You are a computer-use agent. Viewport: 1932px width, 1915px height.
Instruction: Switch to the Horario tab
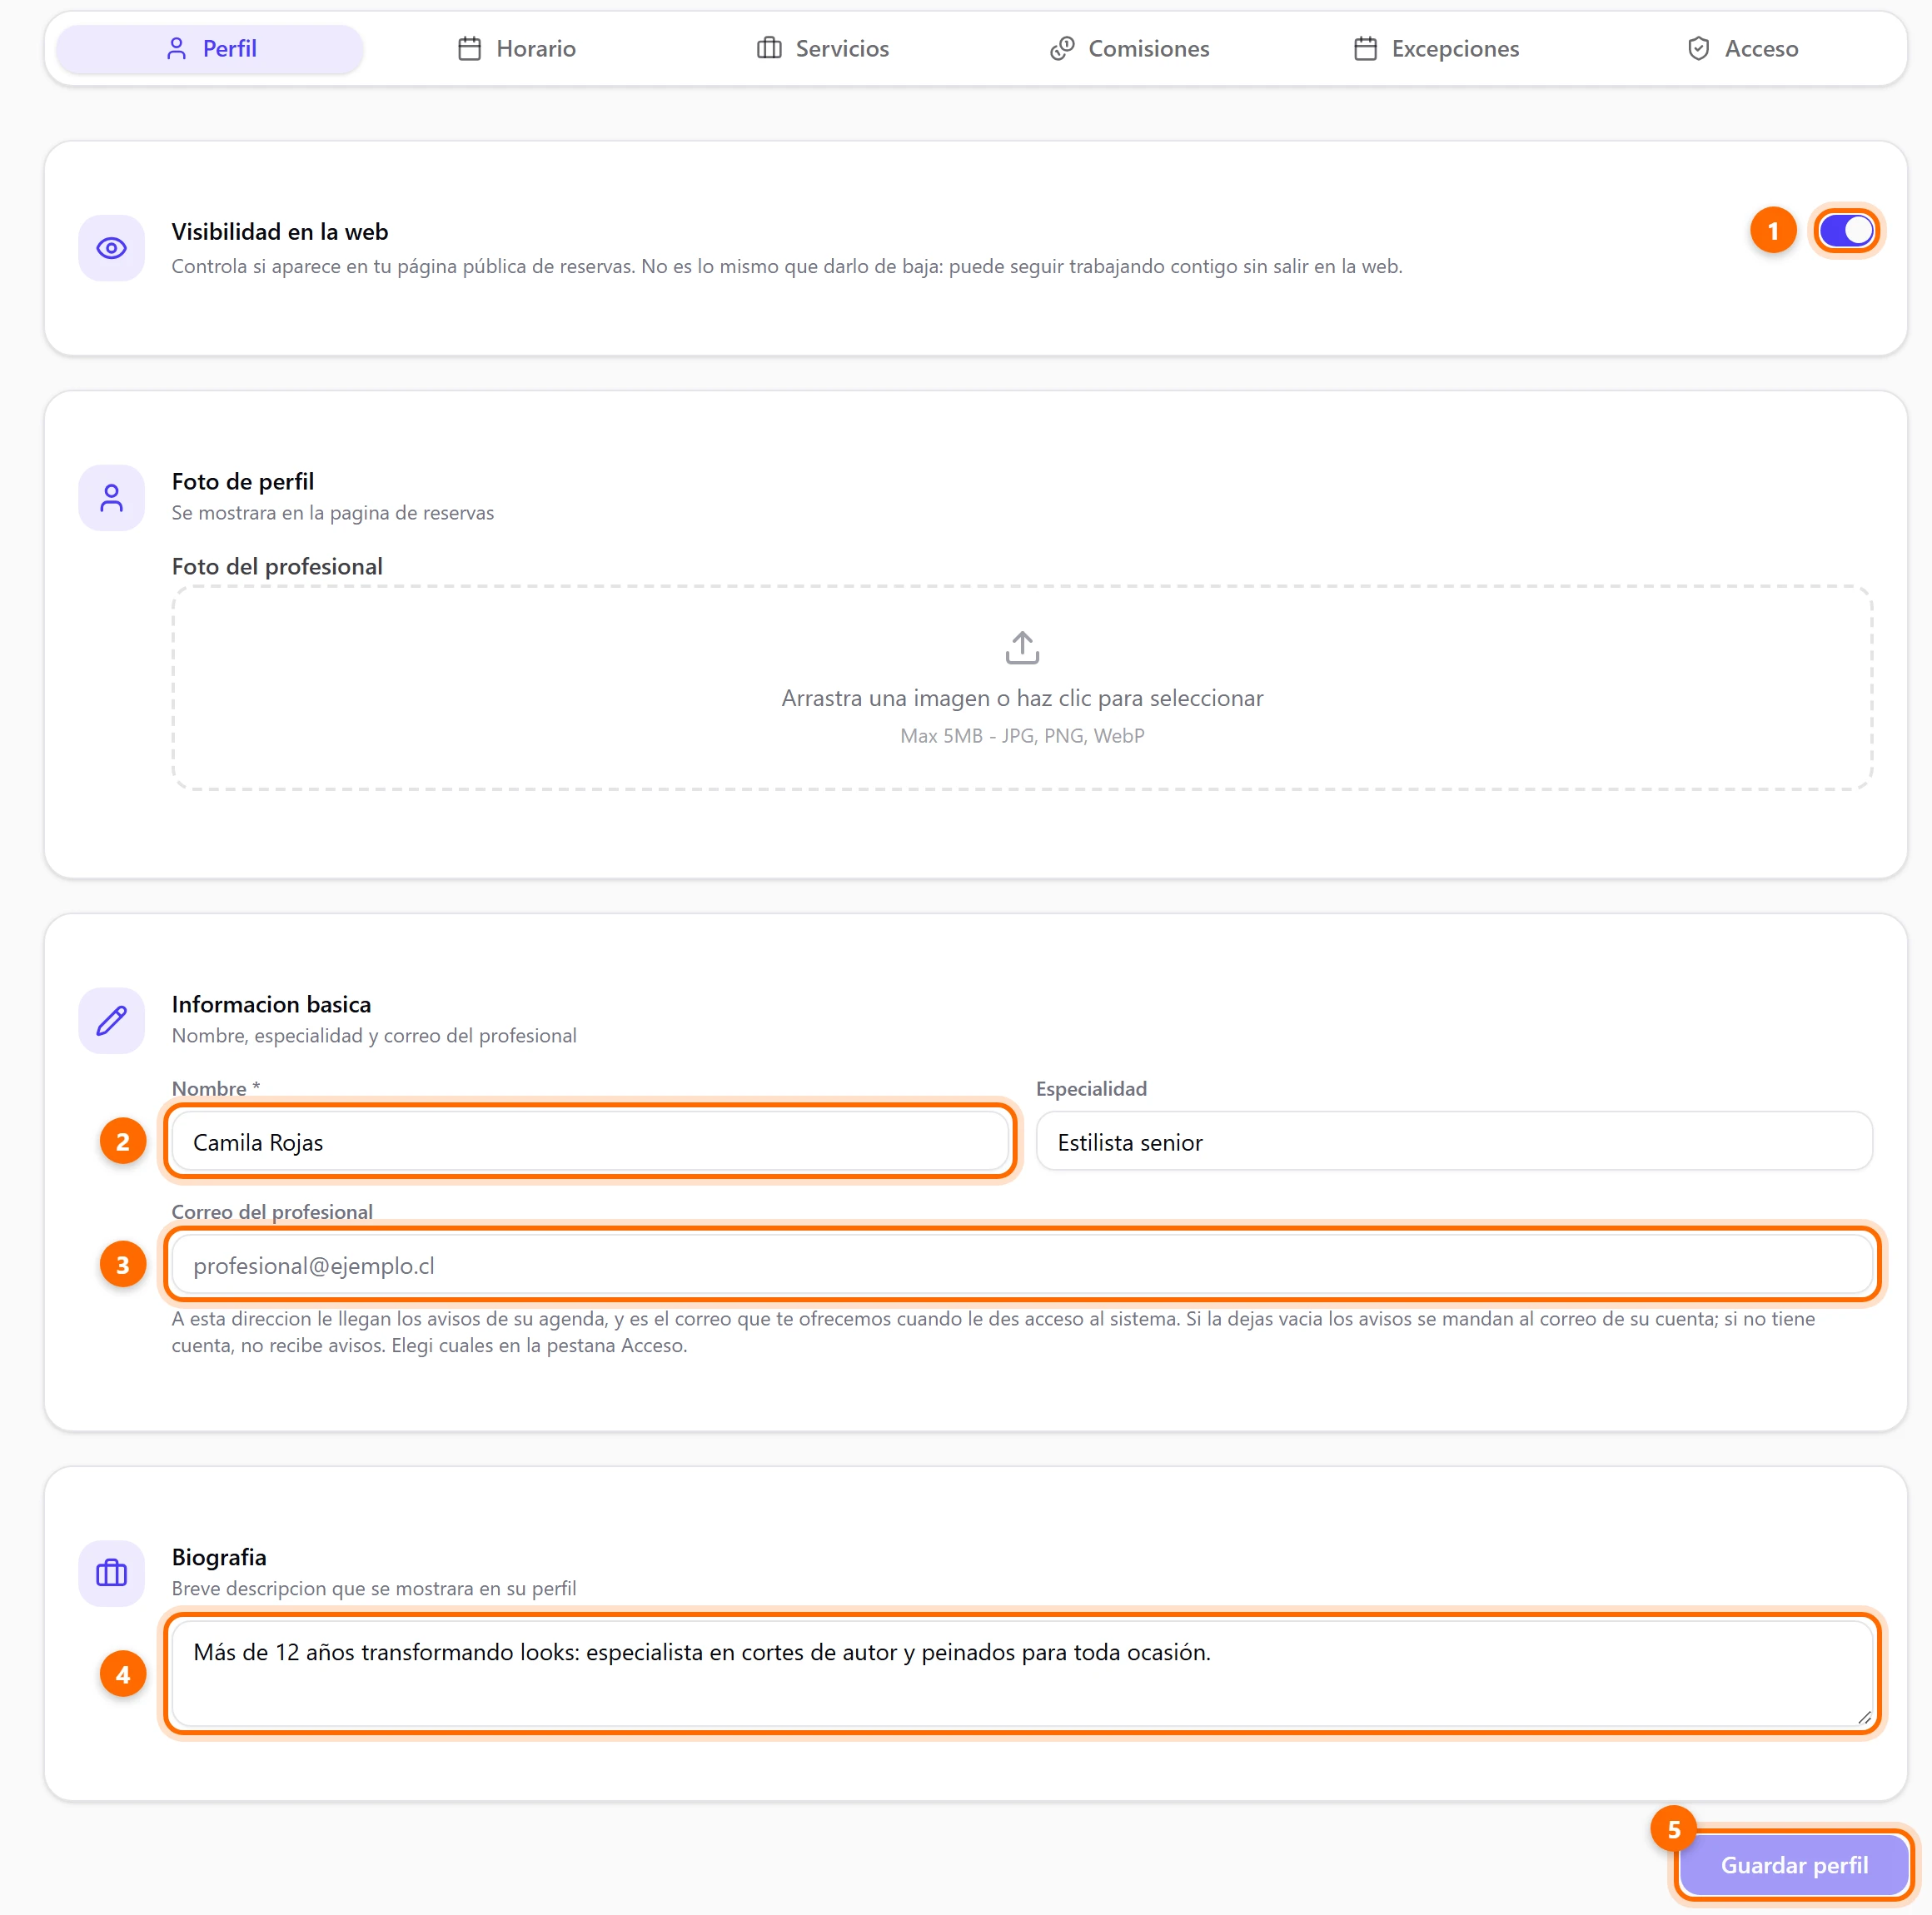point(517,49)
